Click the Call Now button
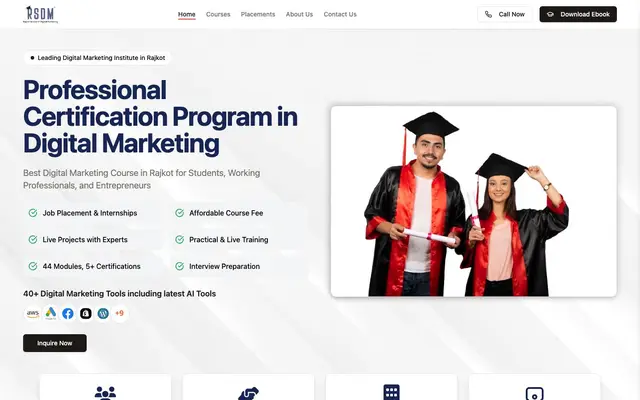The image size is (640, 400). pyautogui.click(x=505, y=14)
